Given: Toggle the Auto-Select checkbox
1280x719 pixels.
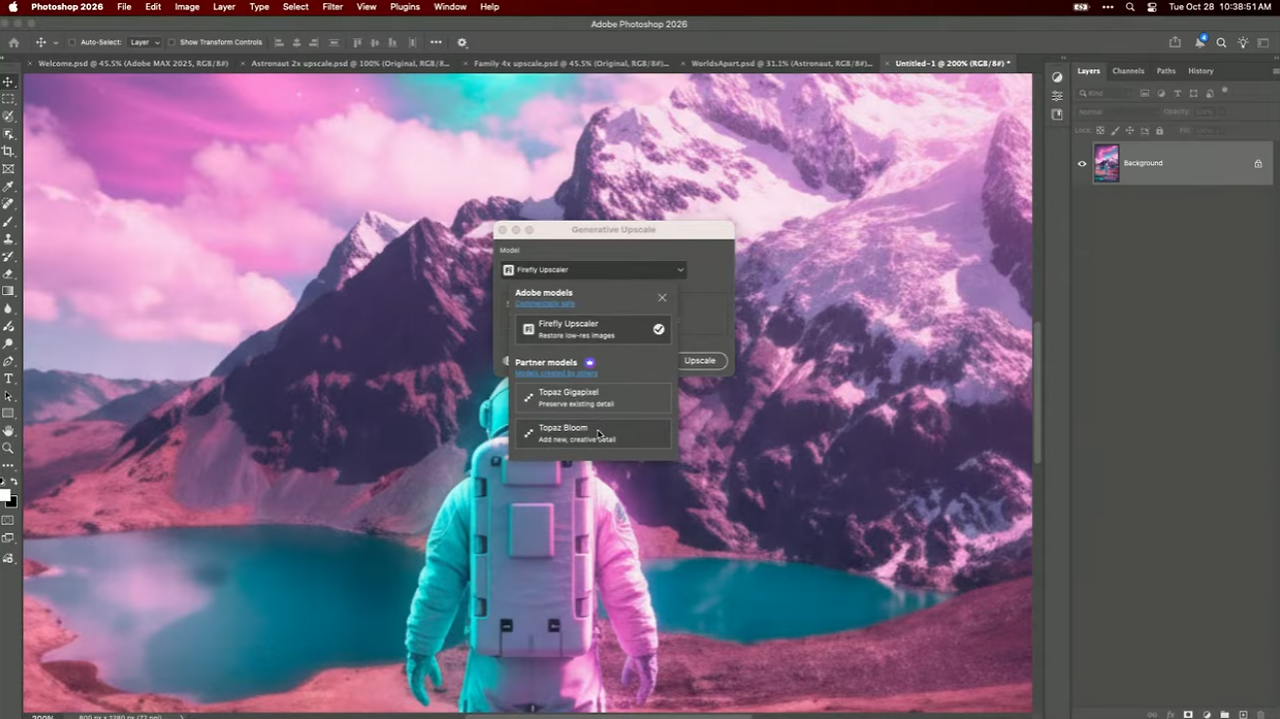Looking at the screenshot, I should (x=73, y=43).
